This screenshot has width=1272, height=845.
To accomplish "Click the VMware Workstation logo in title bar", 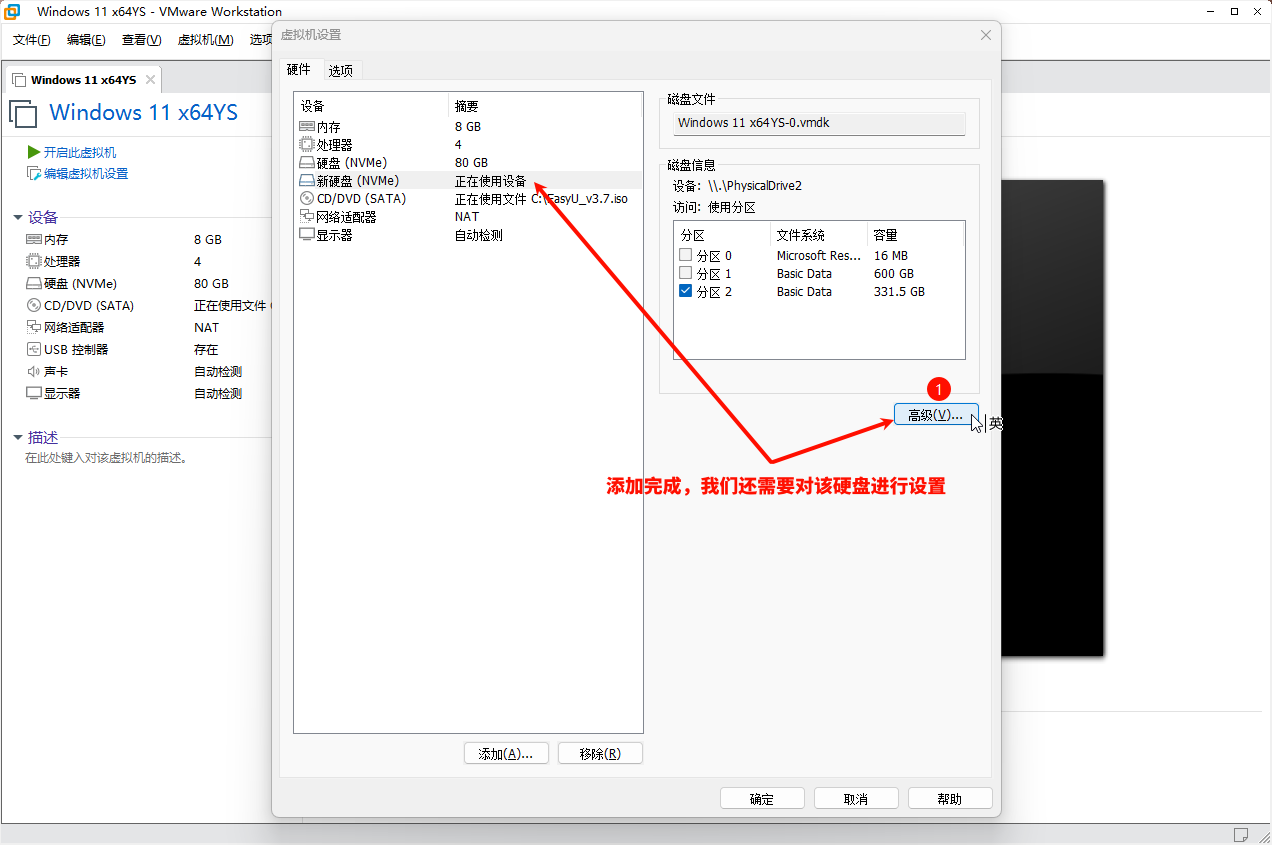I will tap(13, 12).
